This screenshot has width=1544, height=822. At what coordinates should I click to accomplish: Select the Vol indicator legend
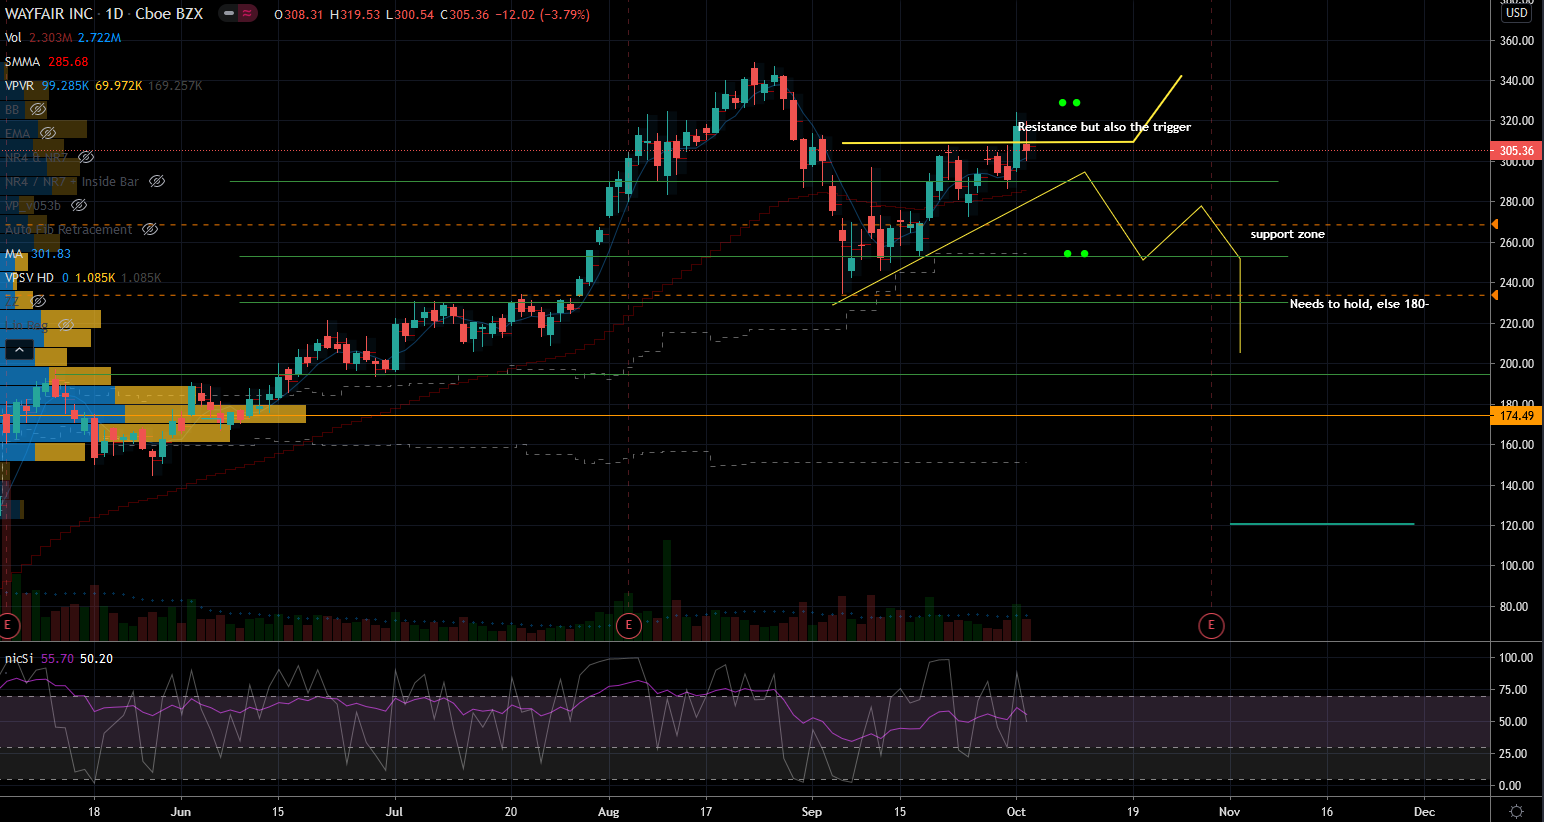[x=13, y=37]
